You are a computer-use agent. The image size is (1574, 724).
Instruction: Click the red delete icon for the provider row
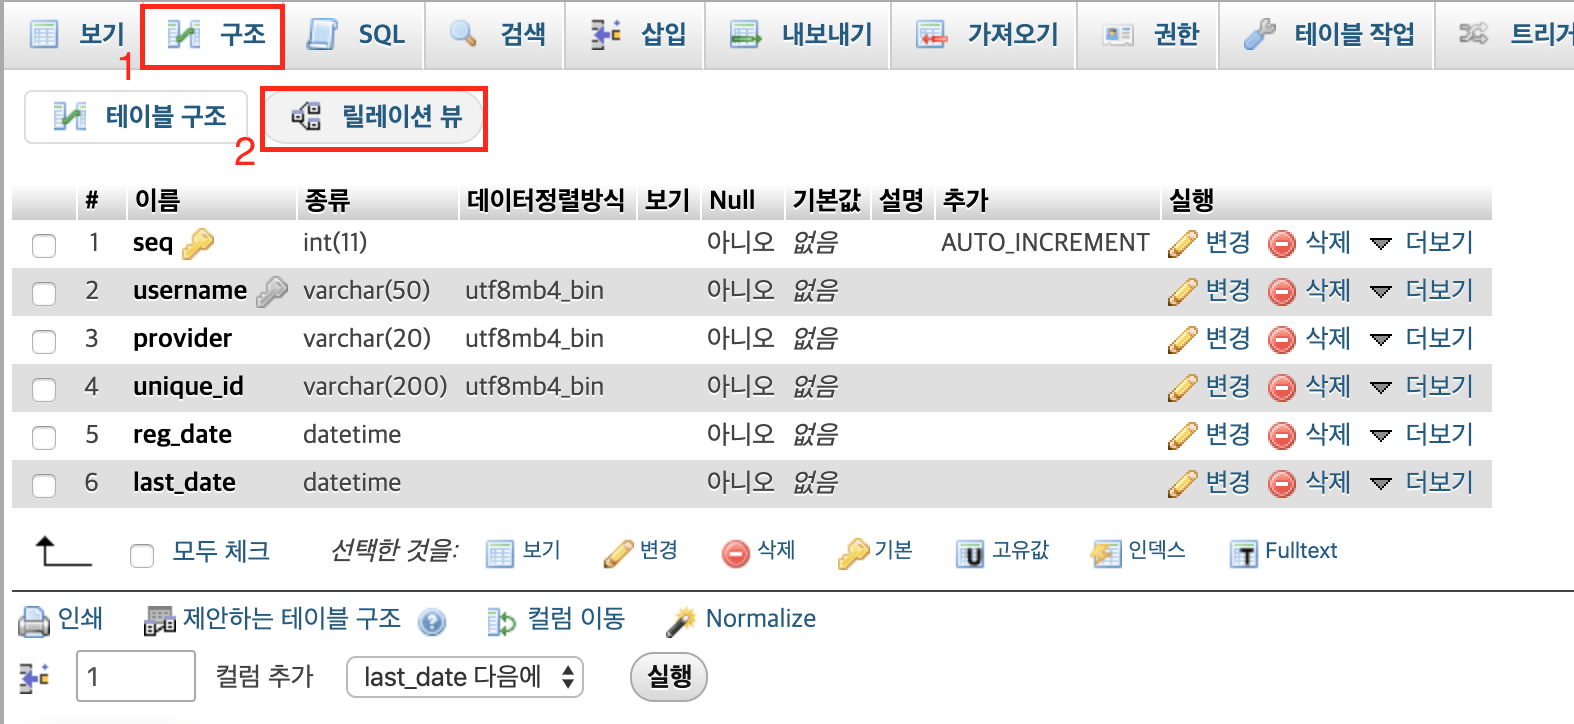(x=1281, y=339)
